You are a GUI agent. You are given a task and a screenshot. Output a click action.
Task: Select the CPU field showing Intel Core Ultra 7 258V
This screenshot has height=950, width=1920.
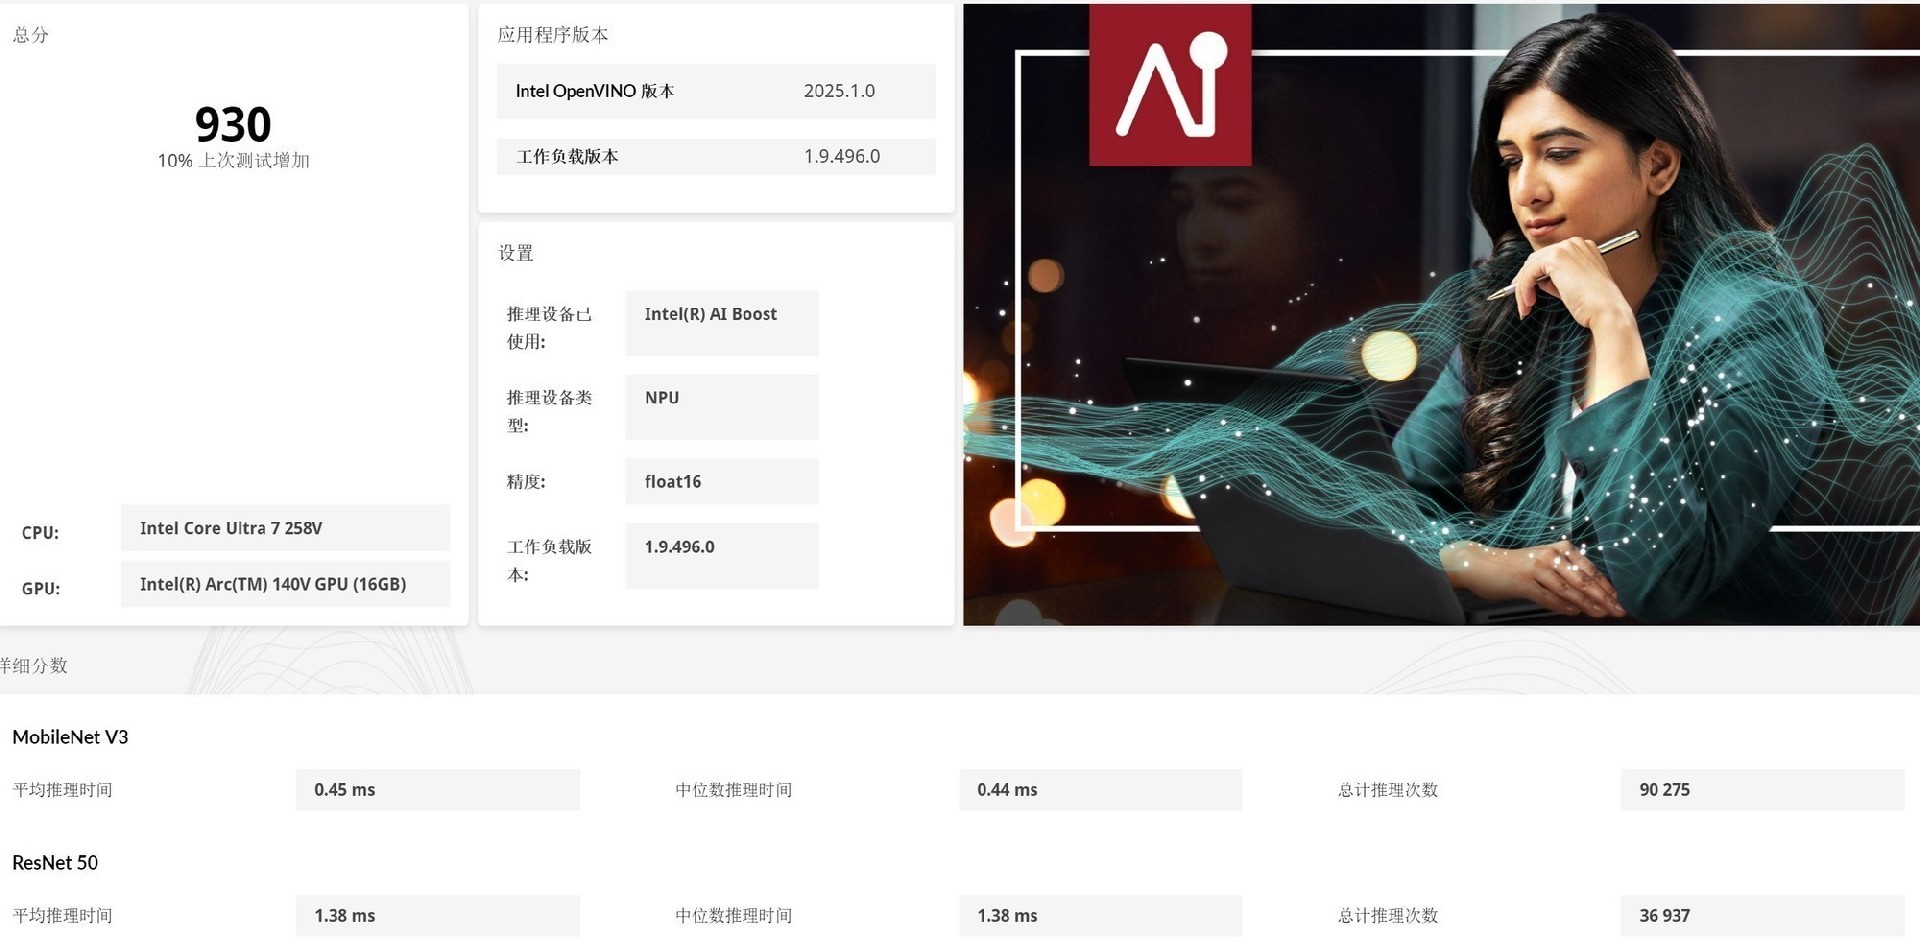(285, 528)
